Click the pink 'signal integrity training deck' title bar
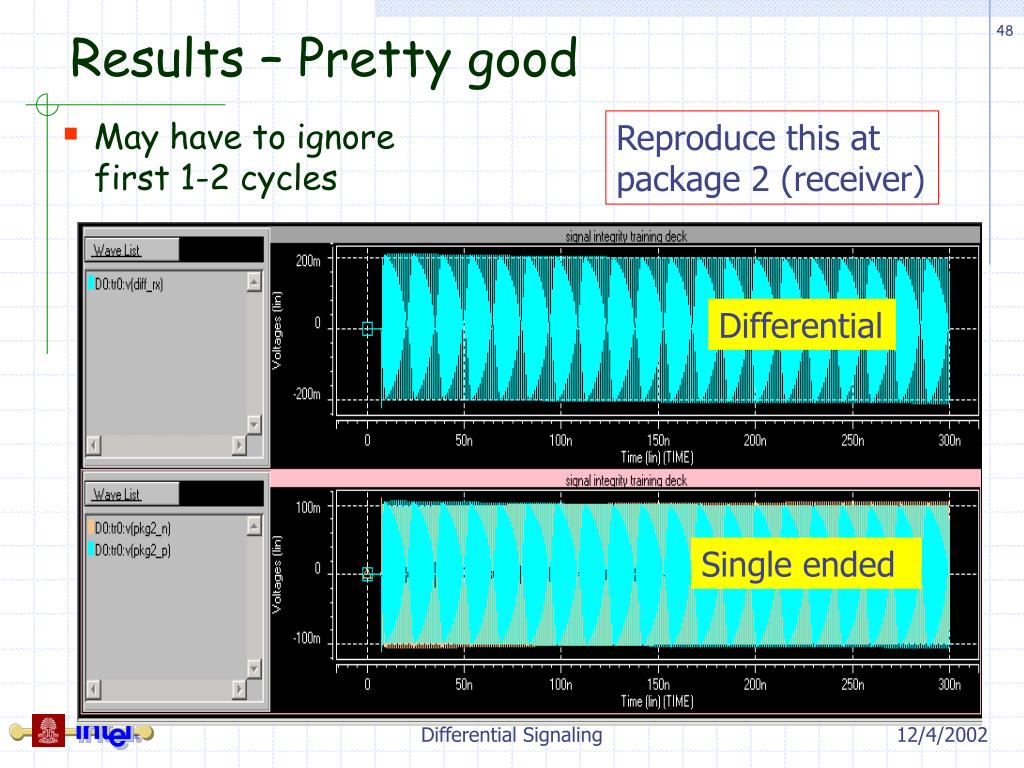The width and height of the screenshot is (1024, 768). 626,480
